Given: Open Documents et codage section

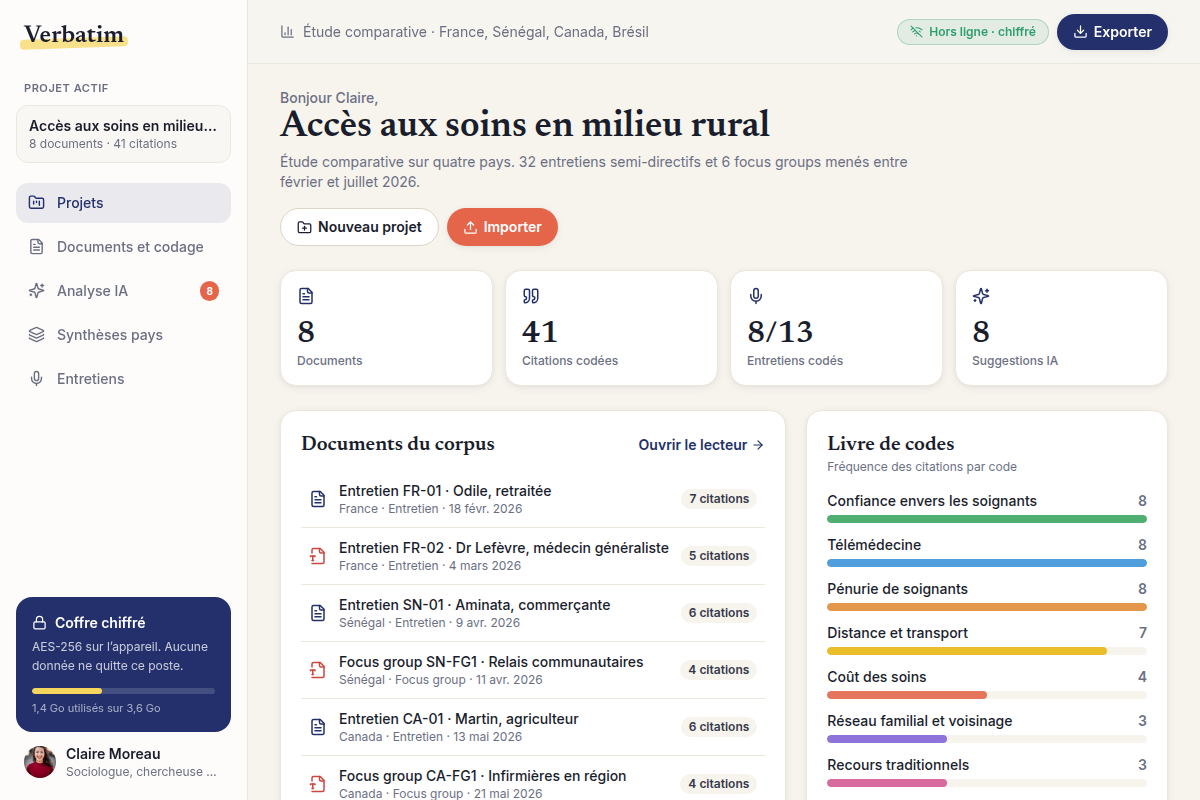Looking at the screenshot, I should click(123, 247).
